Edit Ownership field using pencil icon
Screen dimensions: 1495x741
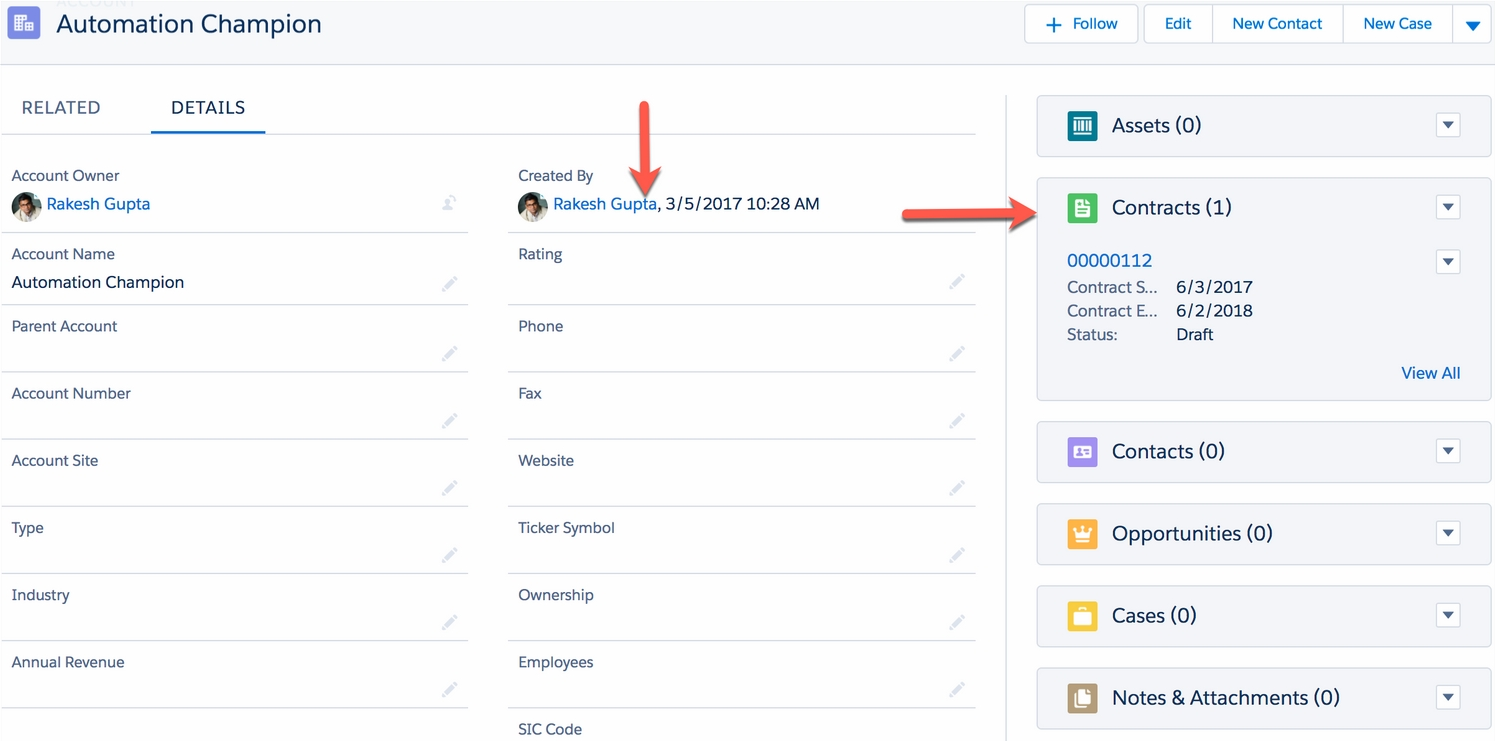coord(957,622)
